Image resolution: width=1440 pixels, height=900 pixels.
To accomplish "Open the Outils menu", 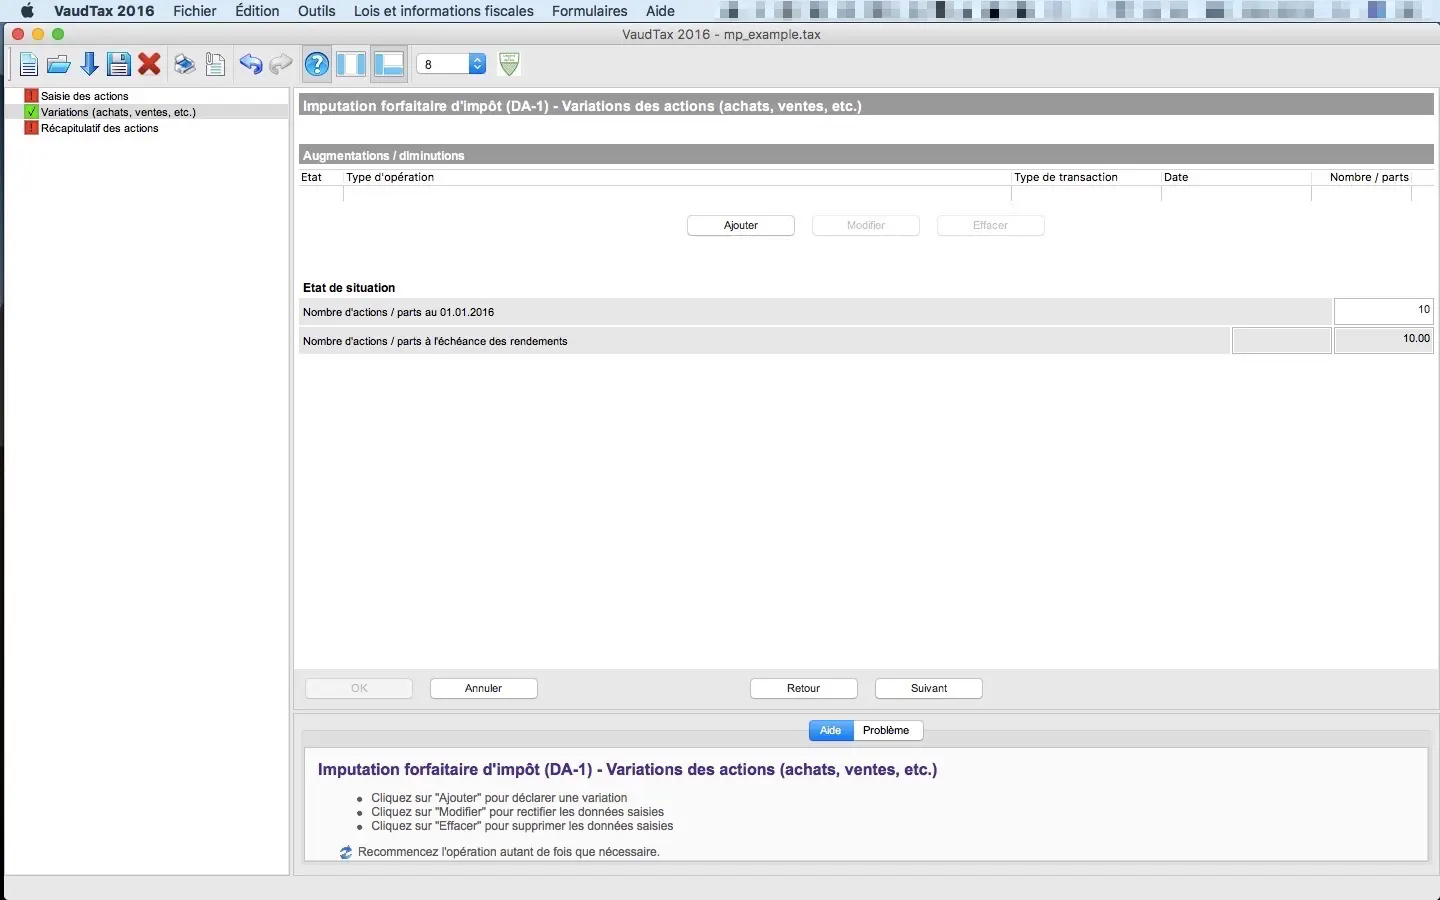I will 317,11.
